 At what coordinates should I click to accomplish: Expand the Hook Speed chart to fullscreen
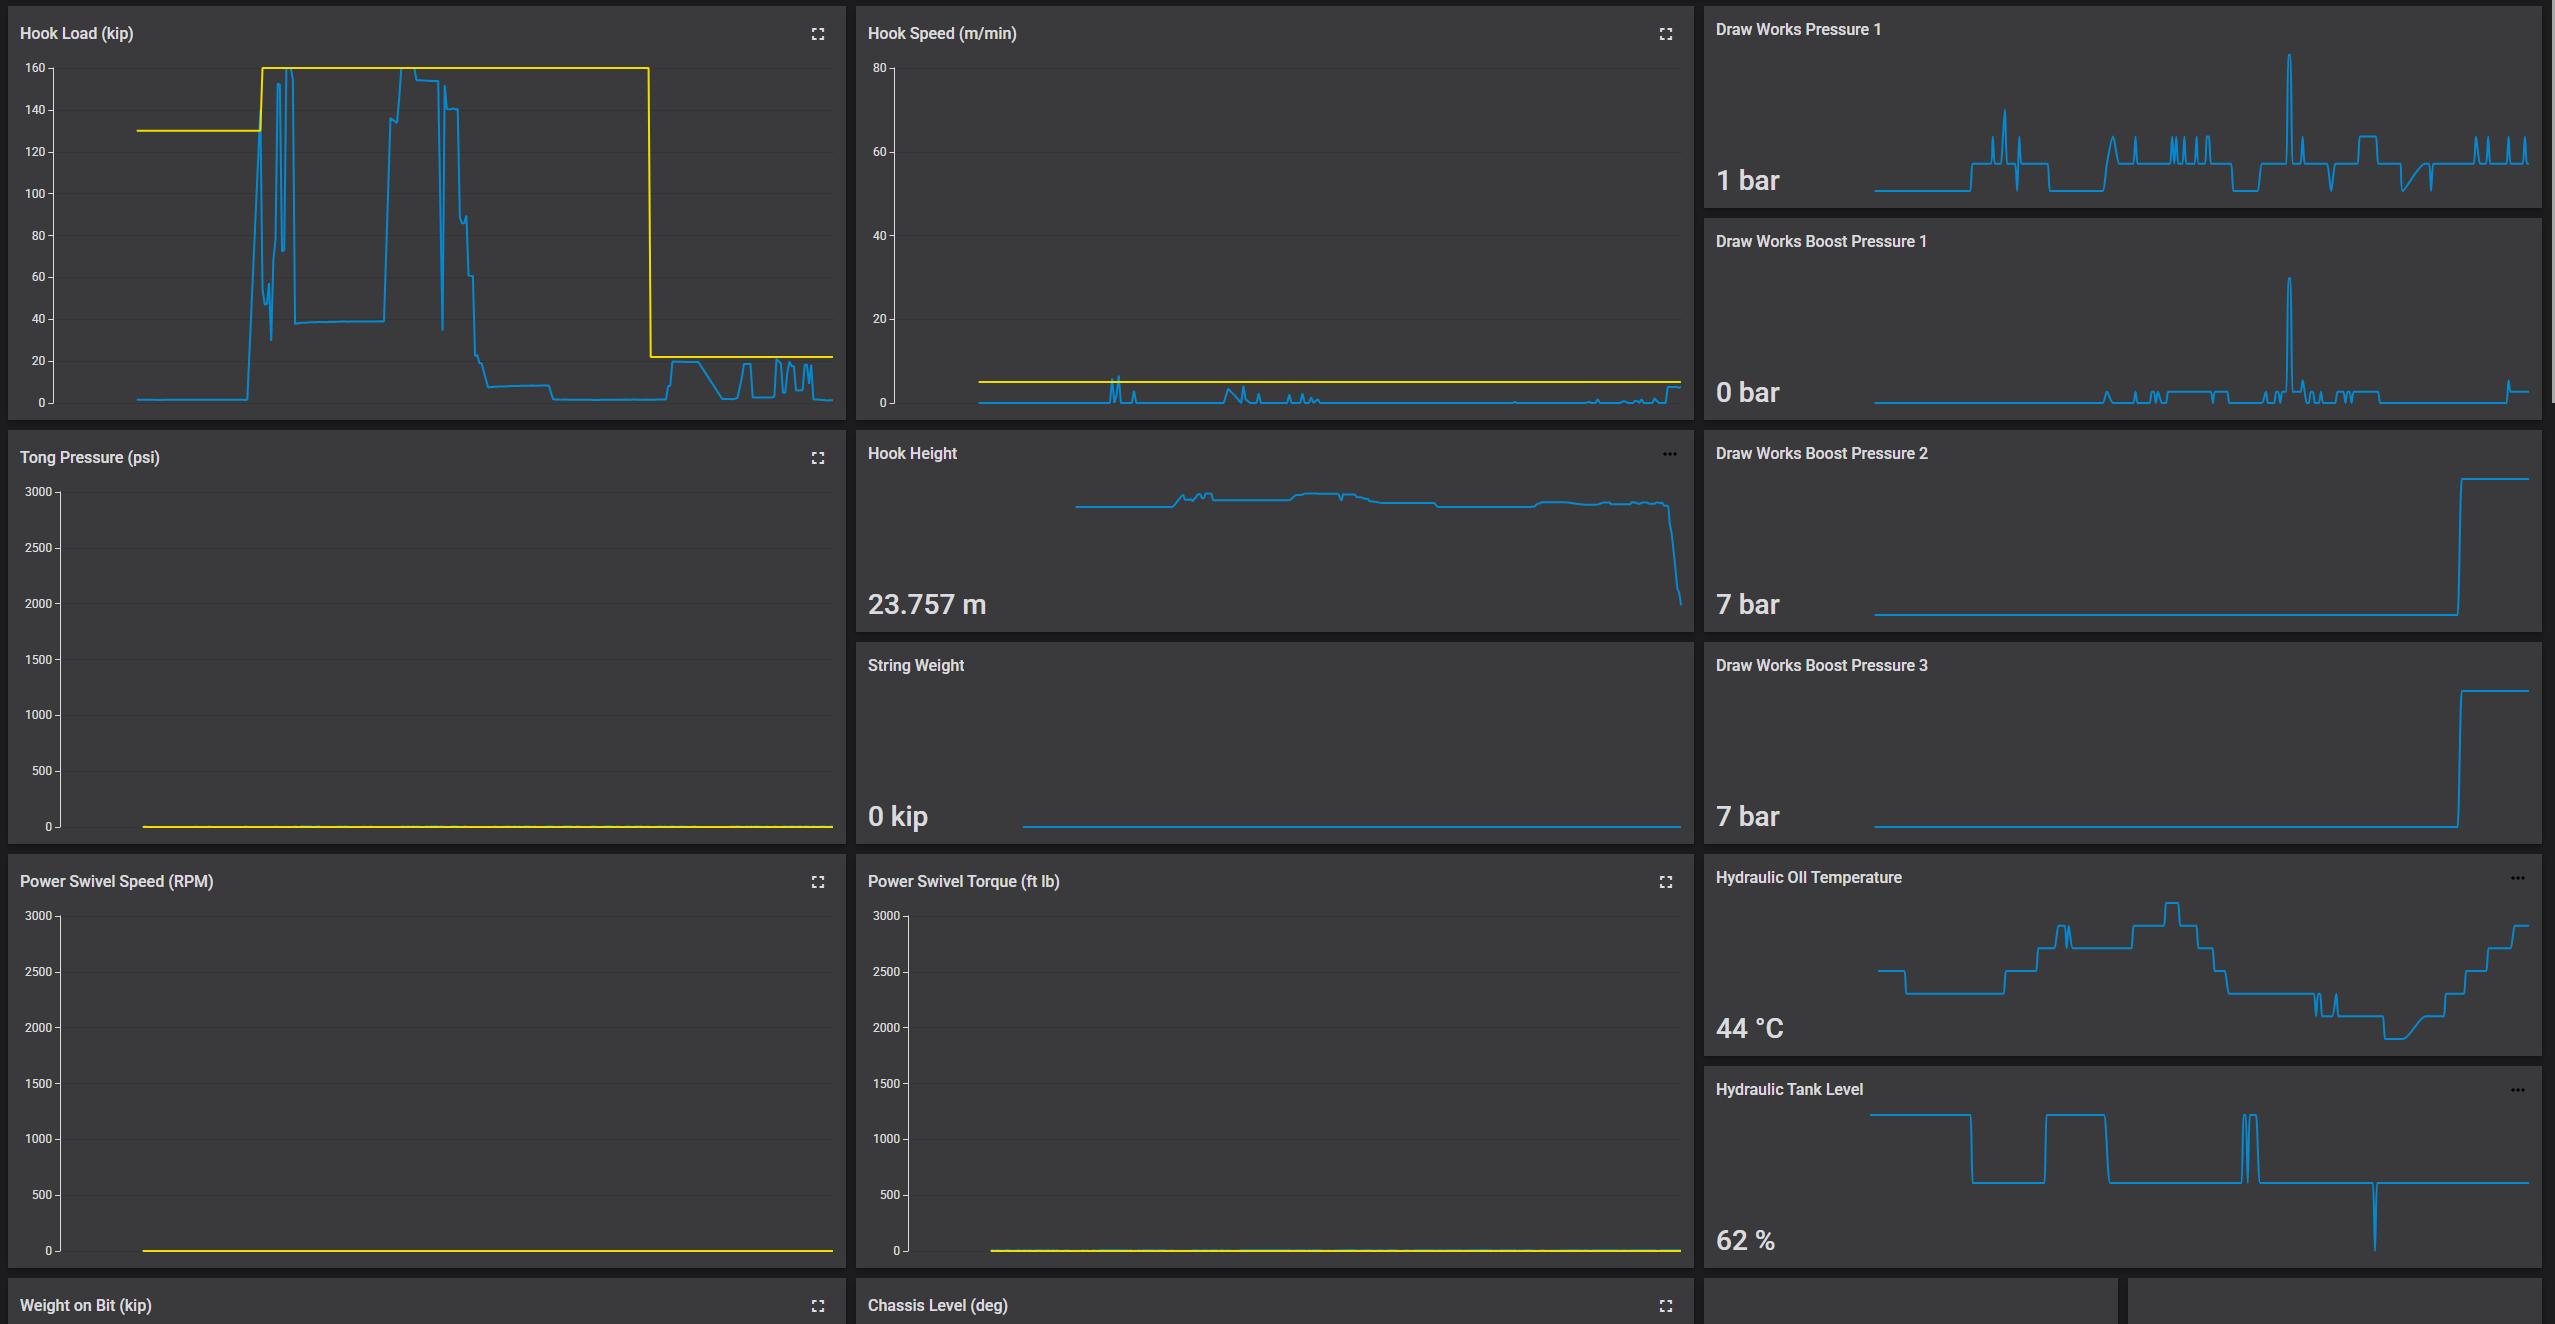1666,34
